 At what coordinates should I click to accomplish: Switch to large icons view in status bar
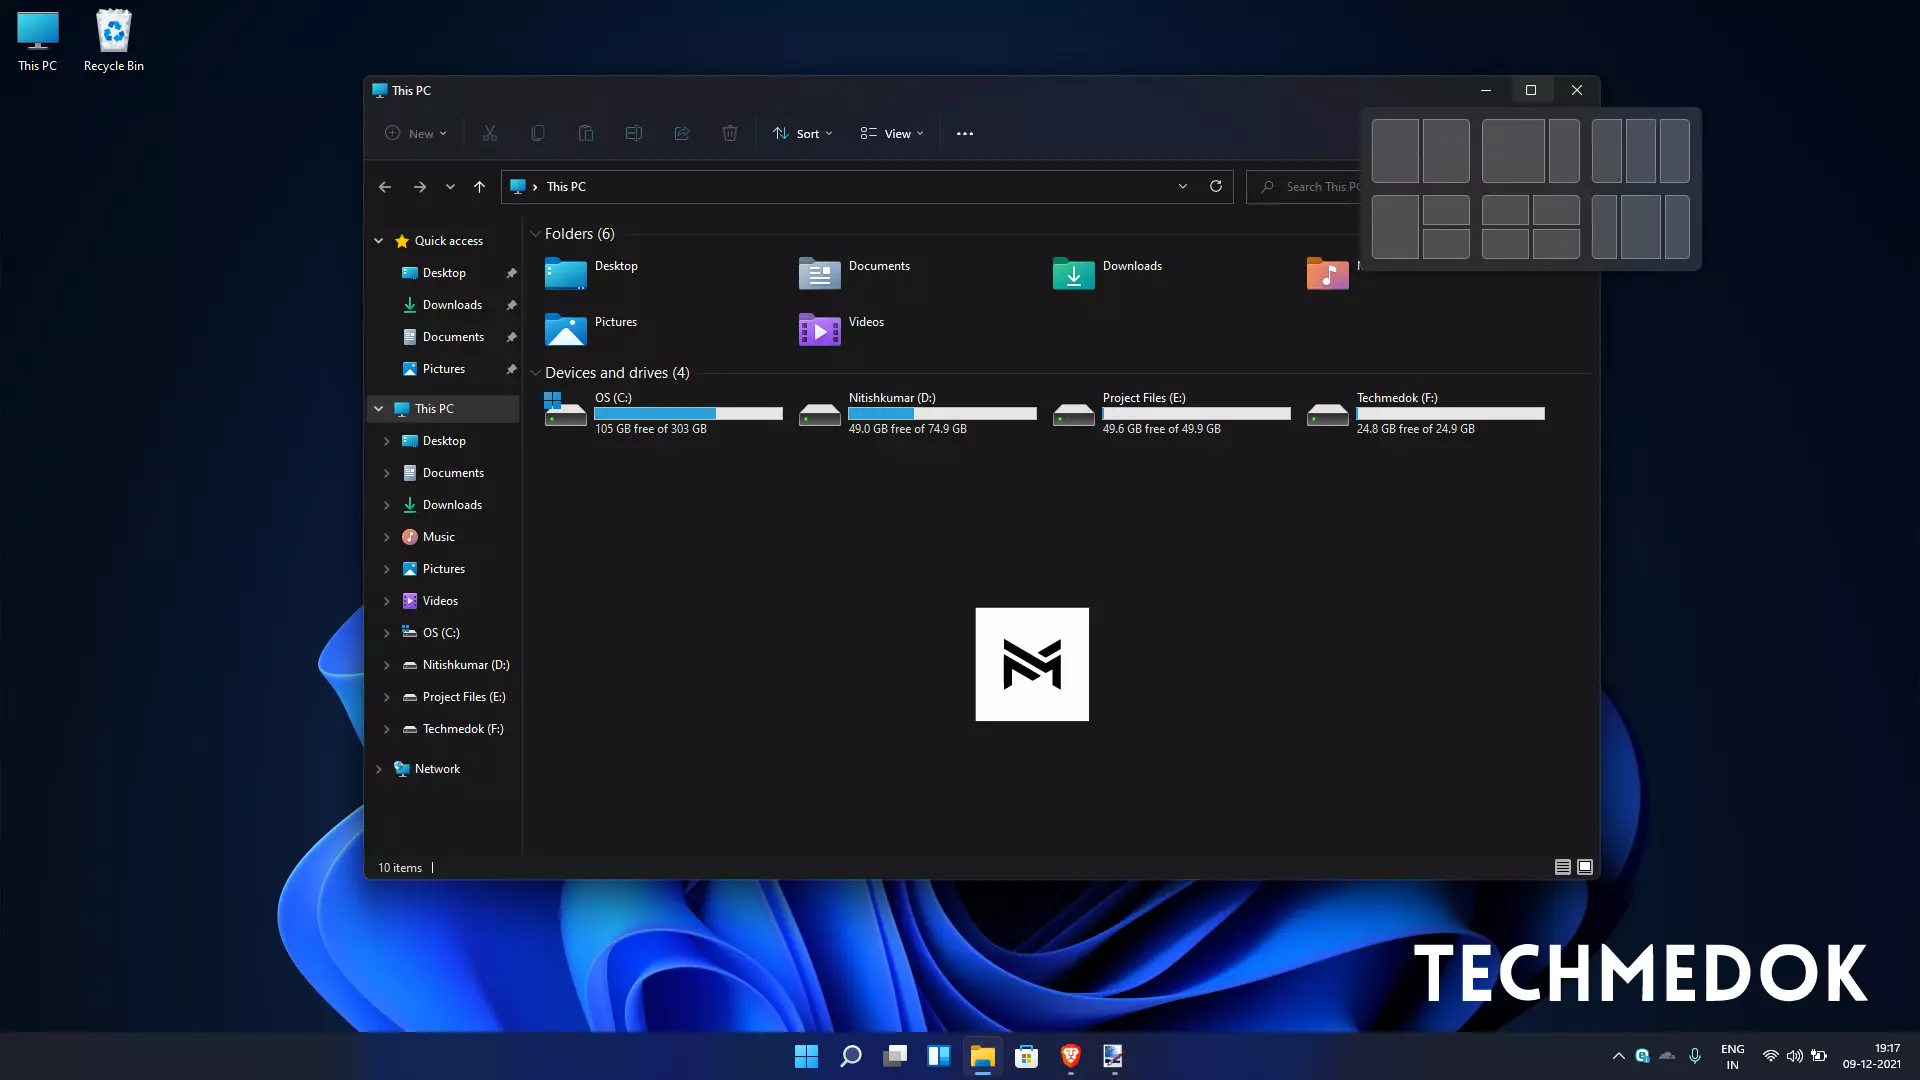1585,867
